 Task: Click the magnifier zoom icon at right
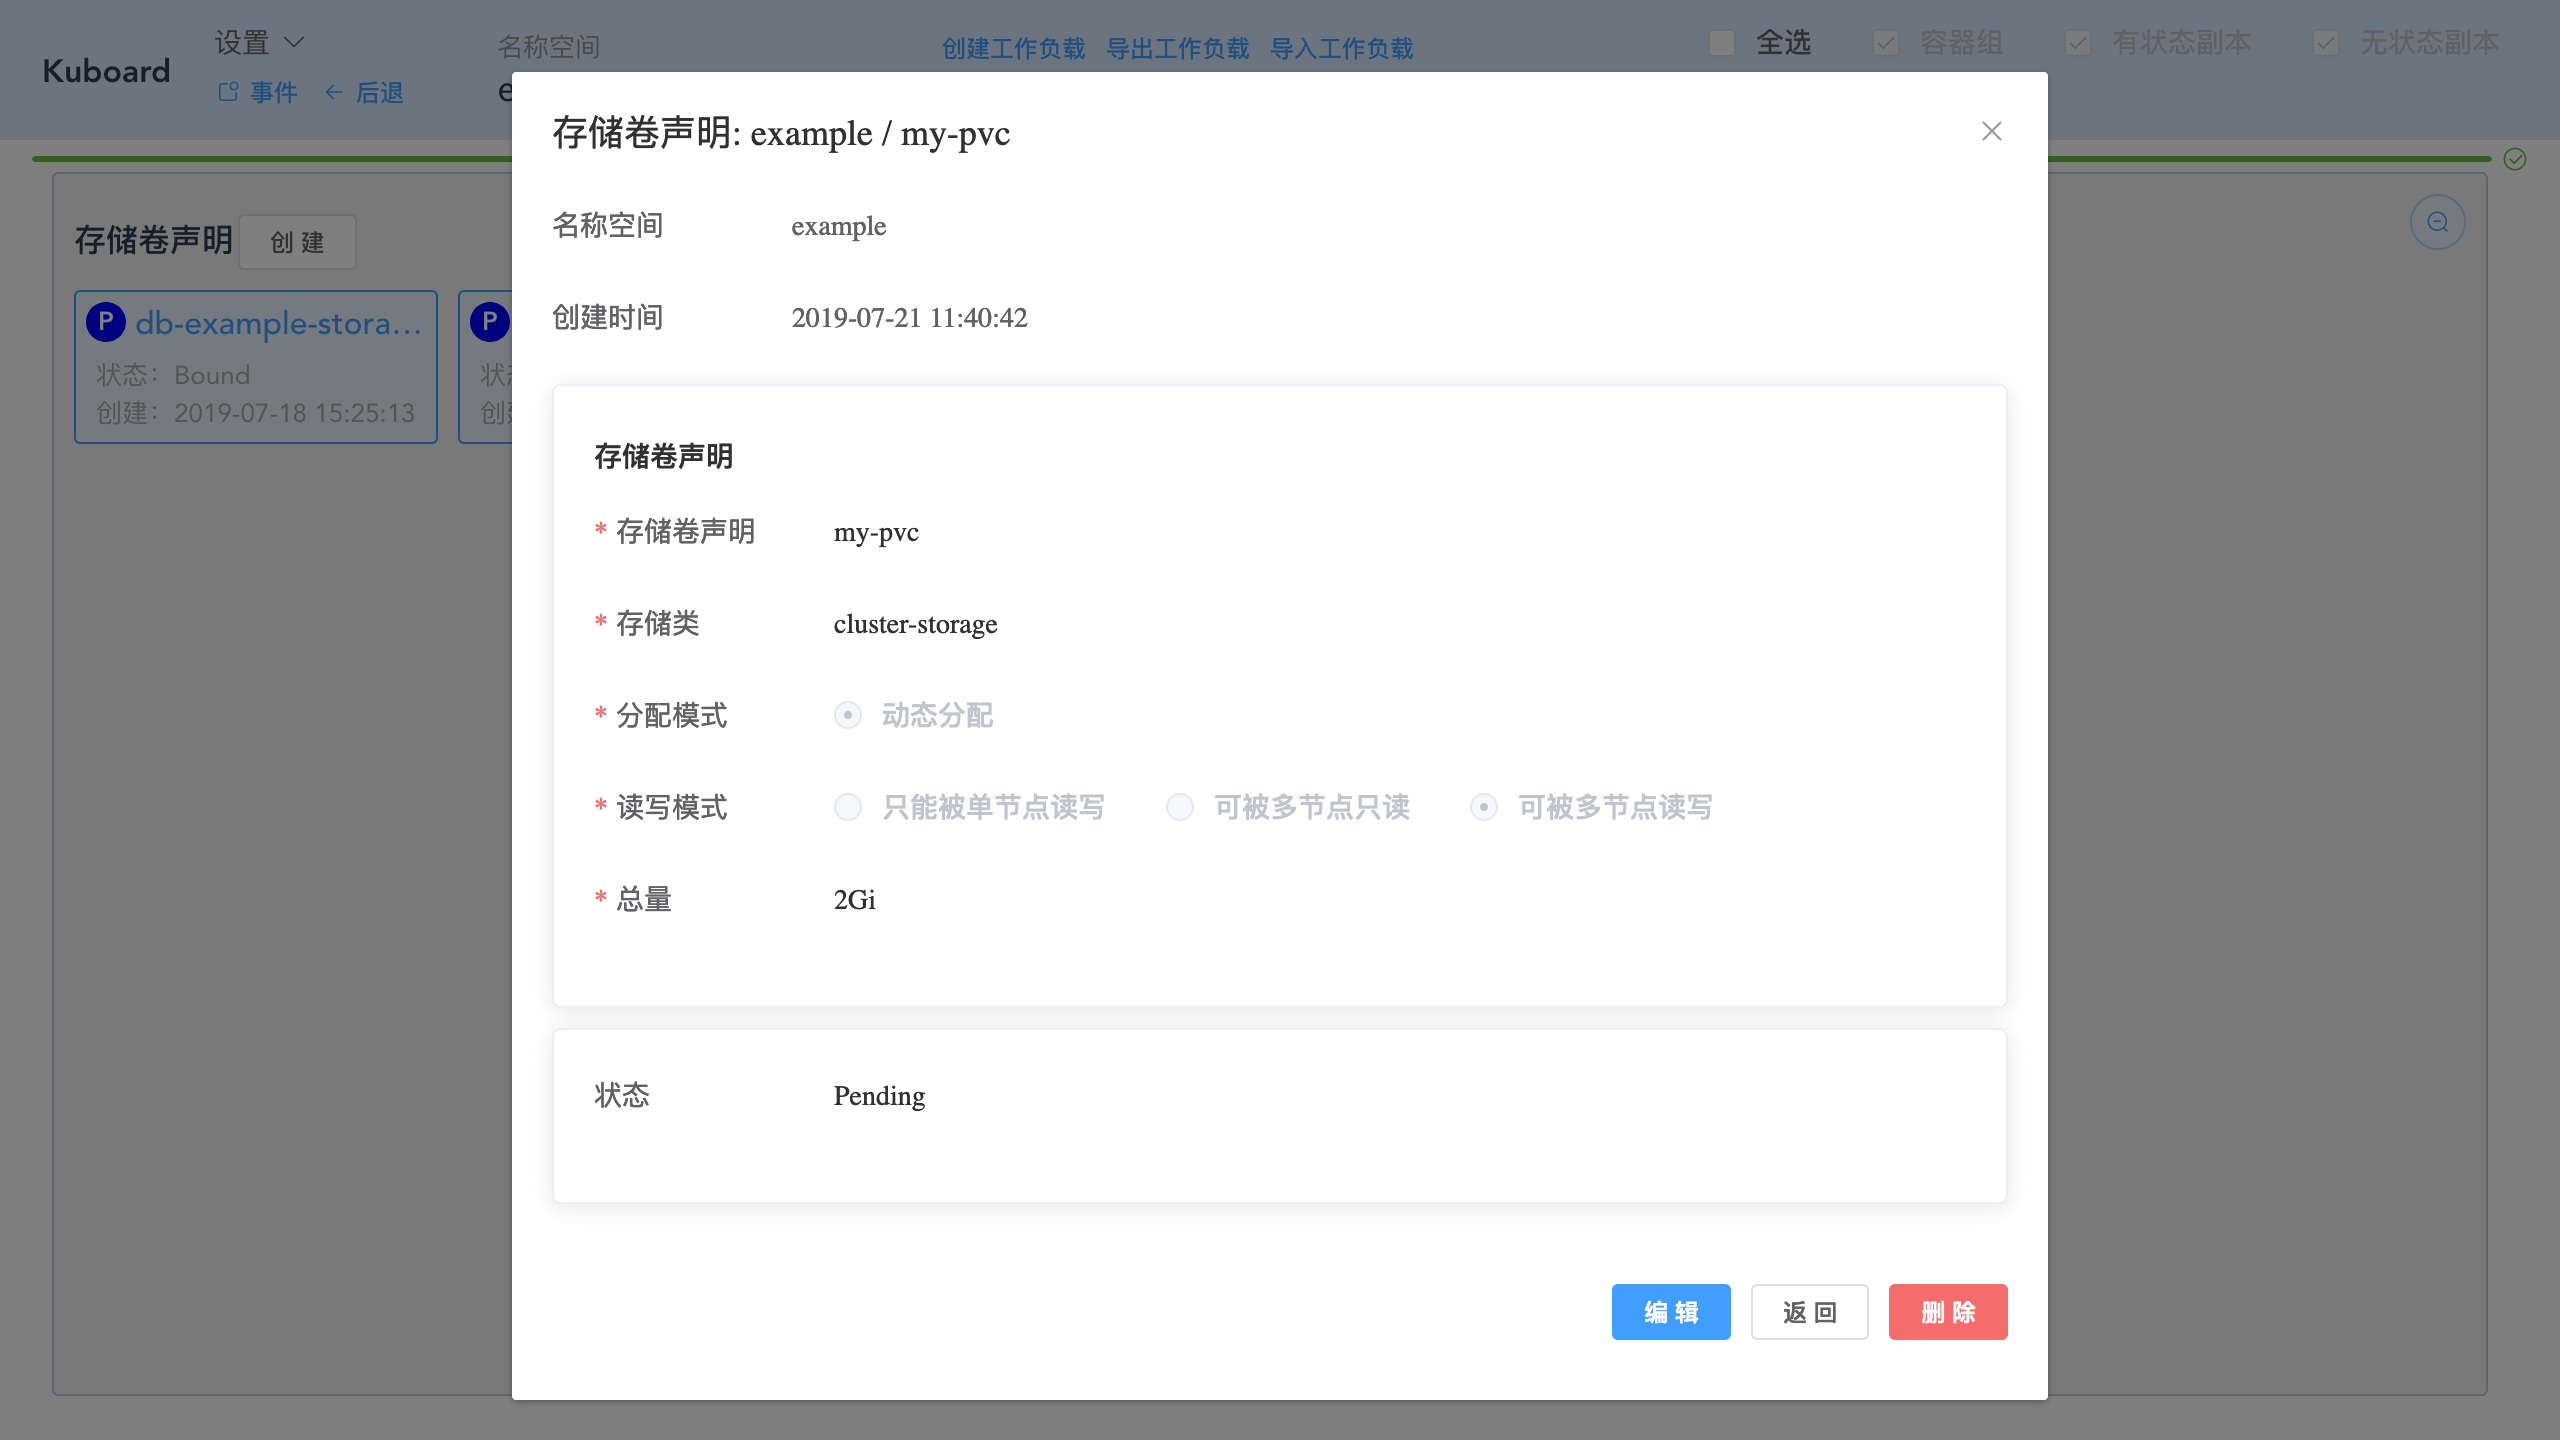(x=2437, y=222)
